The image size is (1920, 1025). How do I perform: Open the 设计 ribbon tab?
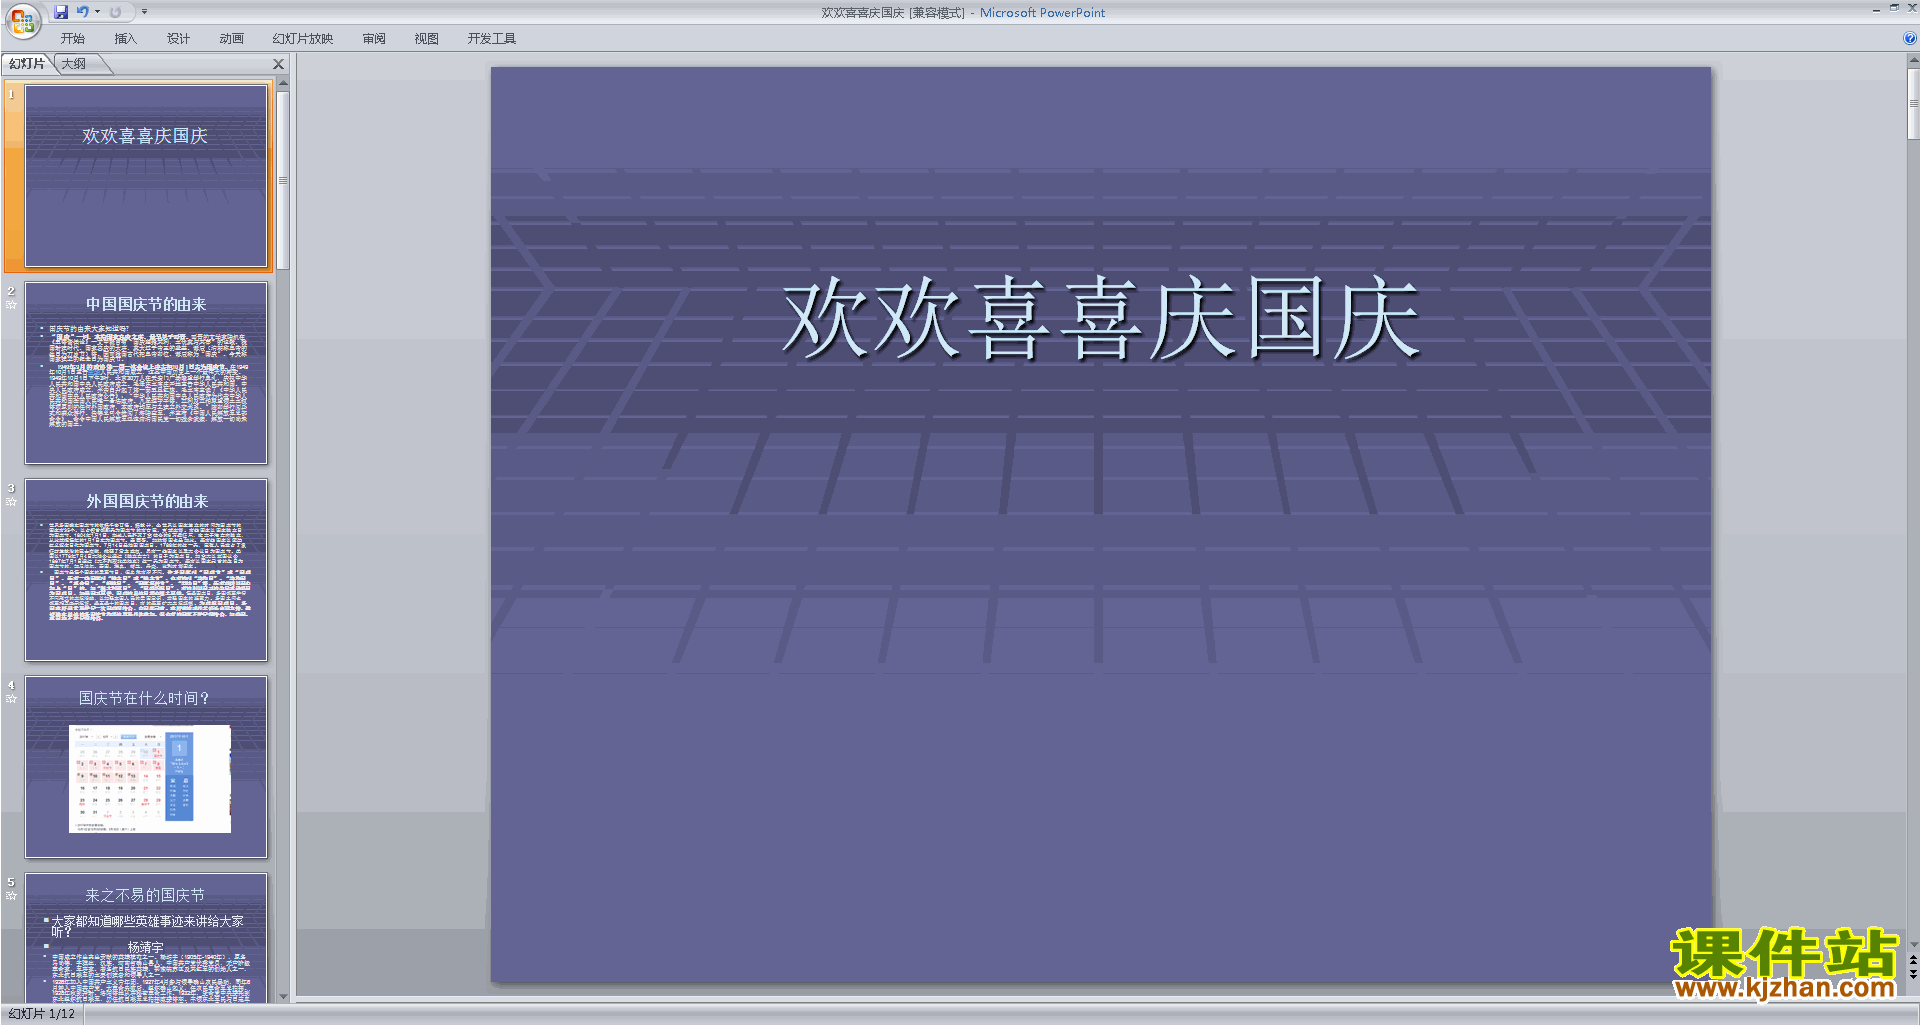178,38
